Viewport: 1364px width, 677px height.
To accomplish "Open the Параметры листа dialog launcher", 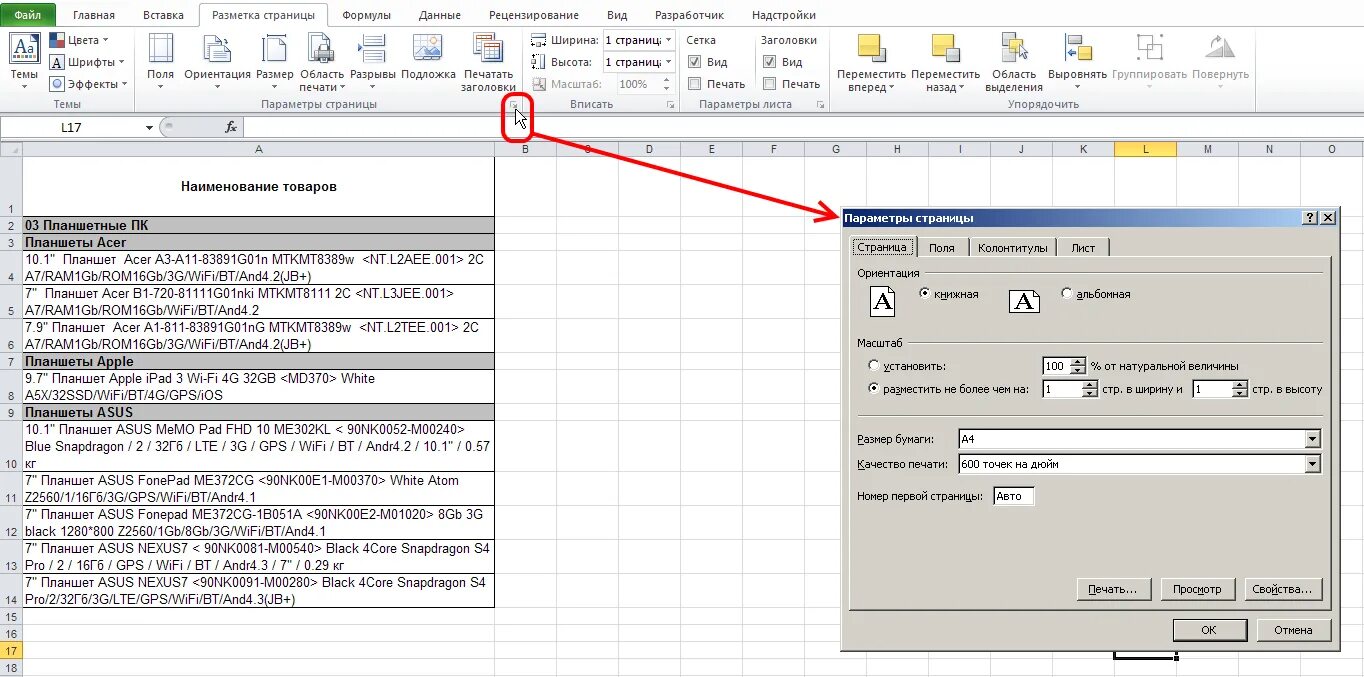I will (820, 105).
